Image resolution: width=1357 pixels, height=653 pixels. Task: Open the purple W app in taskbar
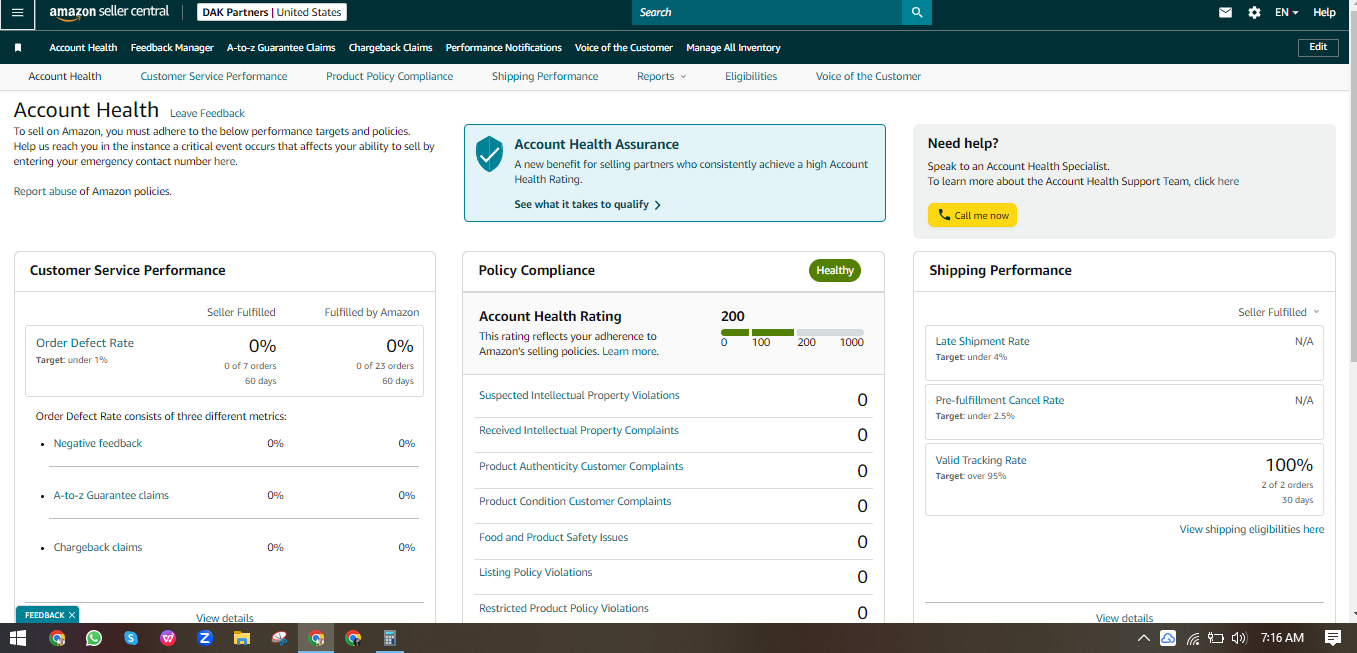[168, 638]
